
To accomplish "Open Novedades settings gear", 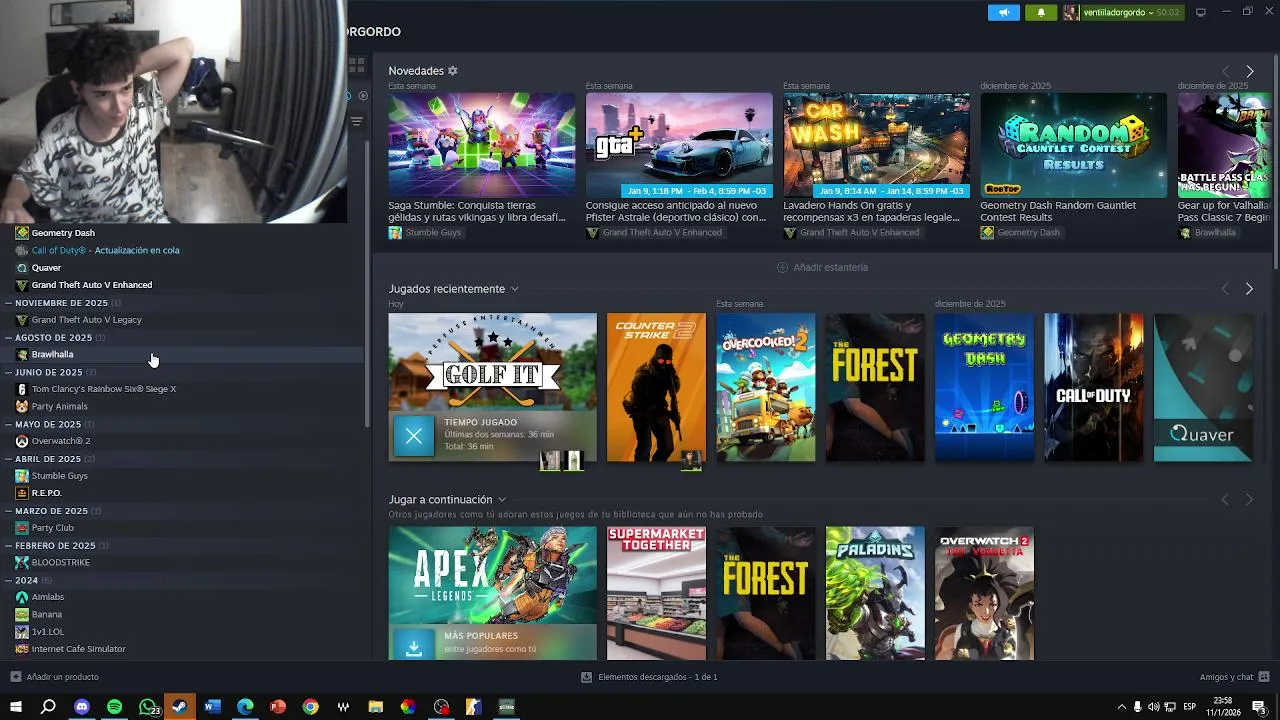I will 452,71.
